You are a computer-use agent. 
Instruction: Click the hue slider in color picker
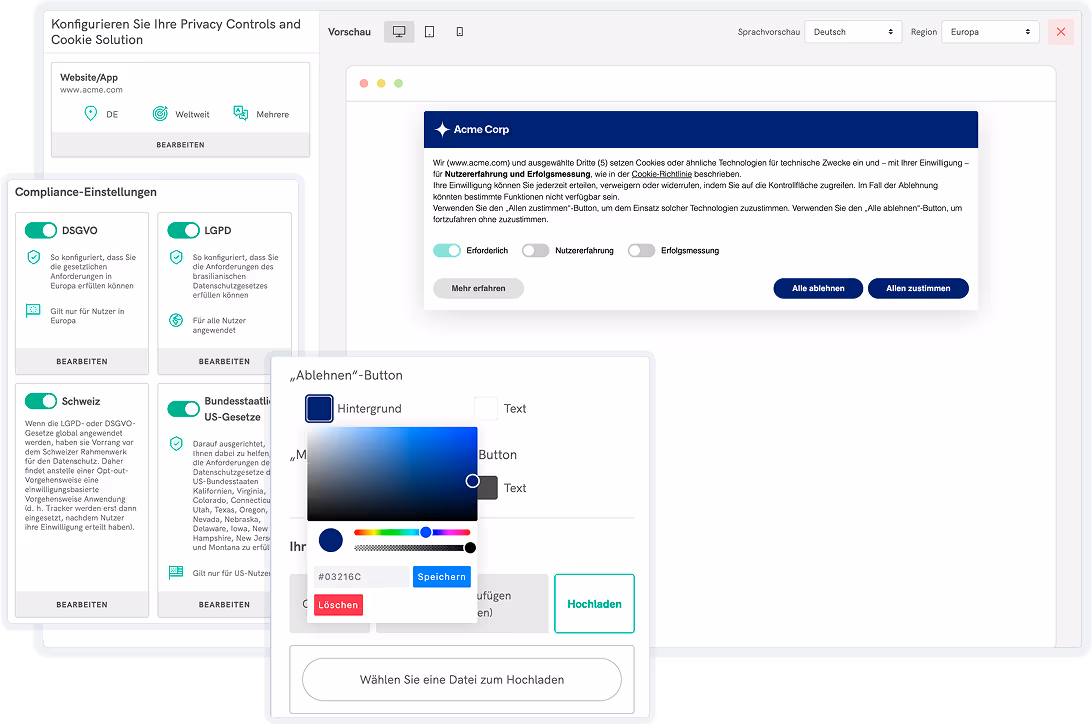pos(412,533)
